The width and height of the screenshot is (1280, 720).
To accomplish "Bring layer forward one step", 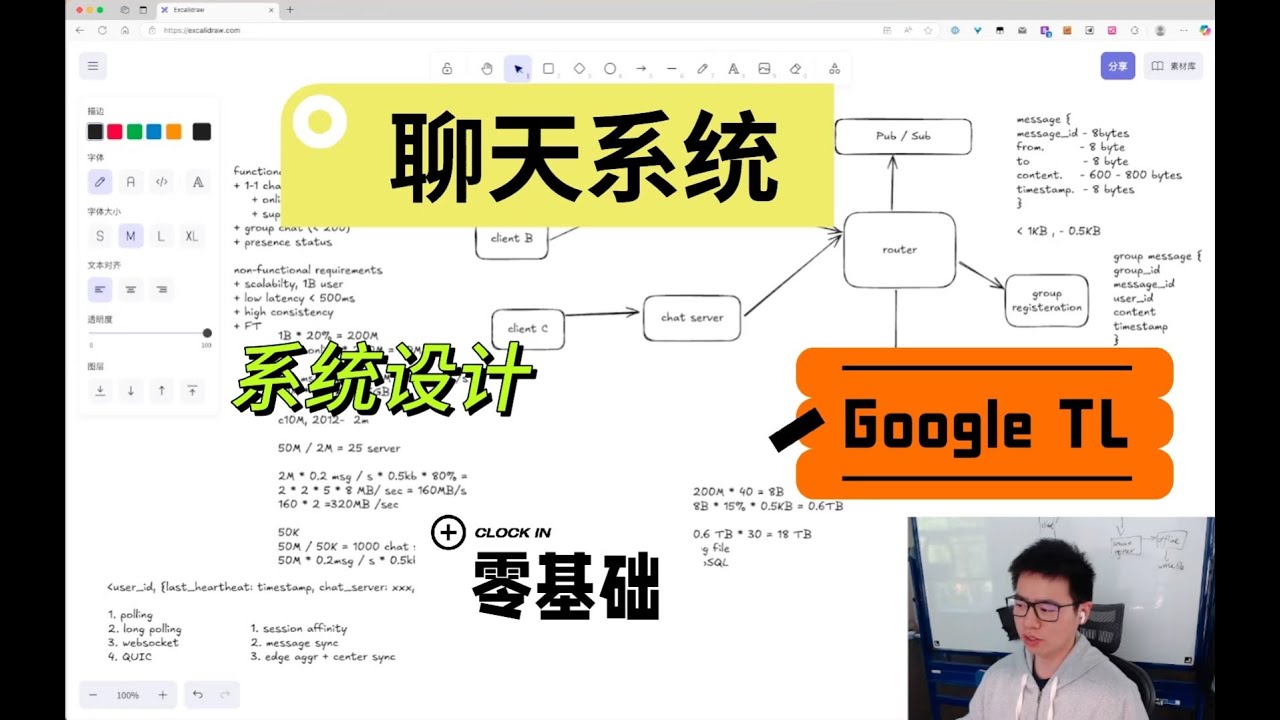I will tap(161, 391).
